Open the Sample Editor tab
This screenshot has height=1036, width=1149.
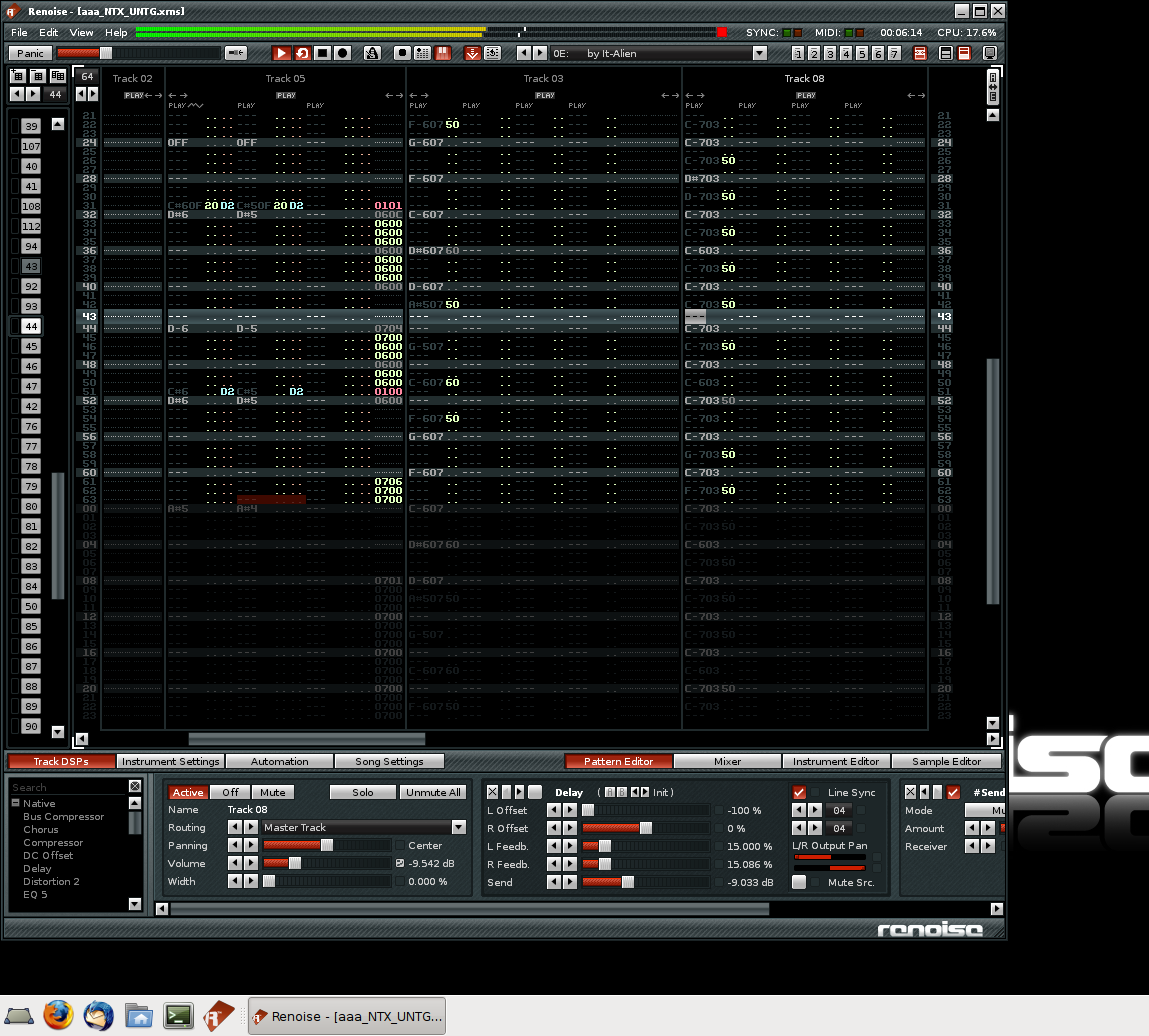(946, 761)
